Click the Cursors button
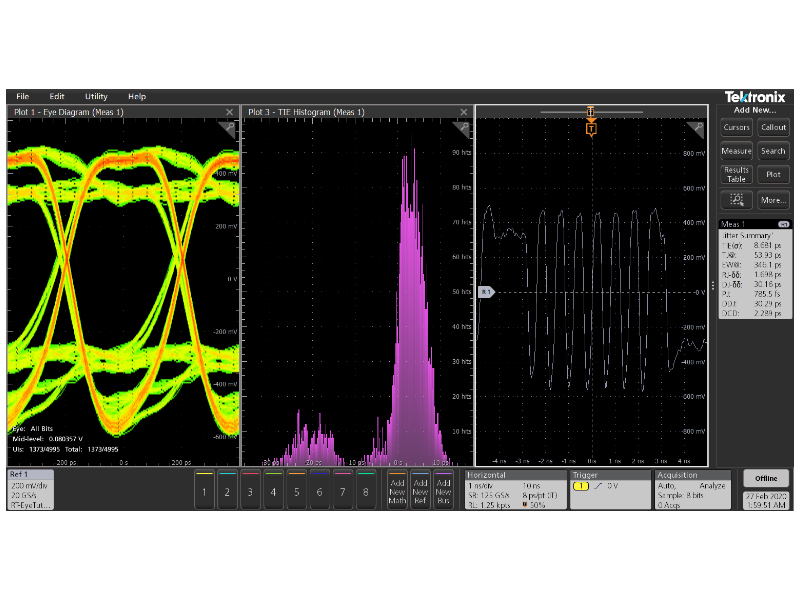The width and height of the screenshot is (800, 600). point(736,127)
